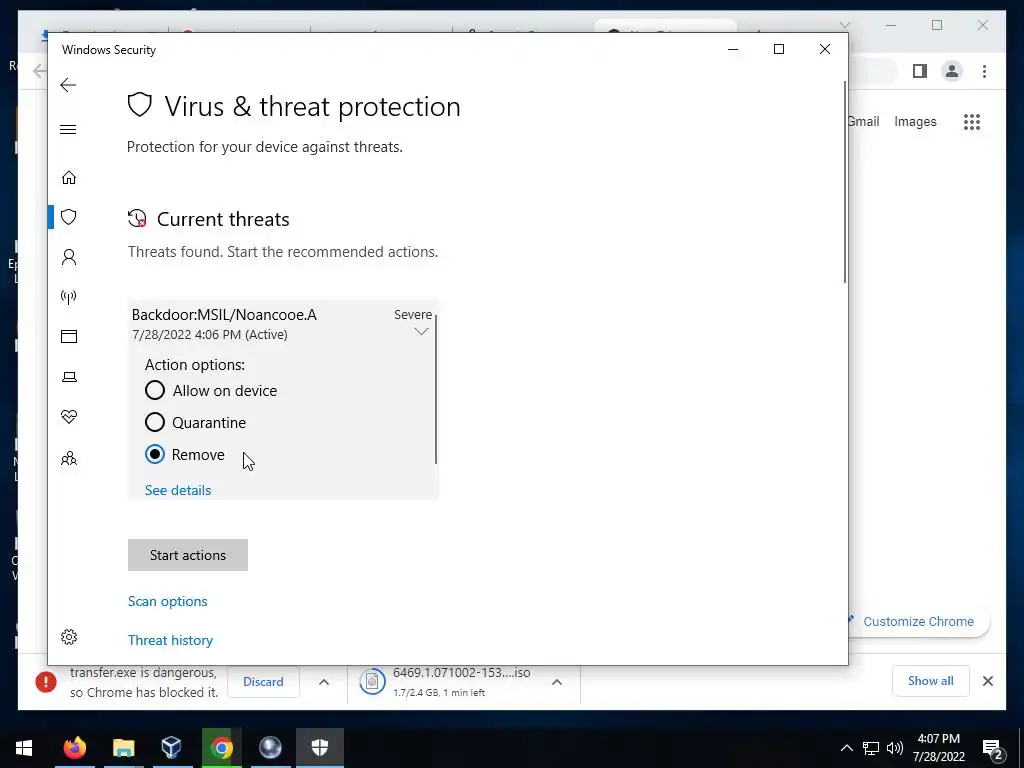
Task: Click See details link
Action: 178,490
